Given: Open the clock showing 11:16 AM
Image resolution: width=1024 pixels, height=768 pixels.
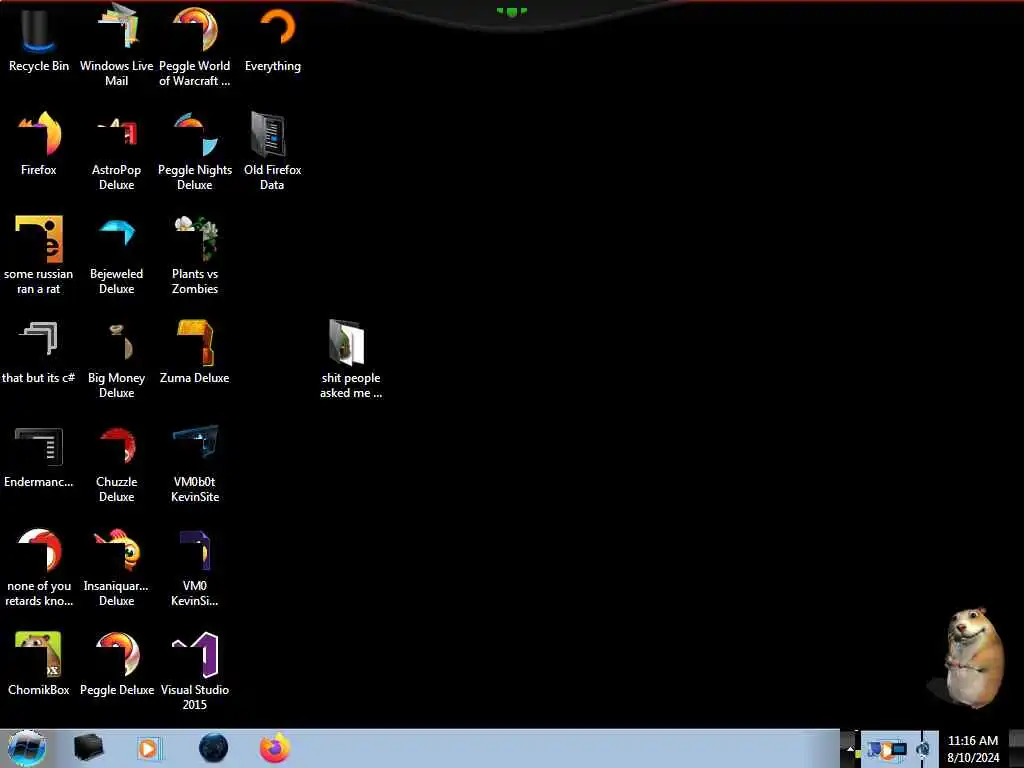Looking at the screenshot, I should [973, 748].
